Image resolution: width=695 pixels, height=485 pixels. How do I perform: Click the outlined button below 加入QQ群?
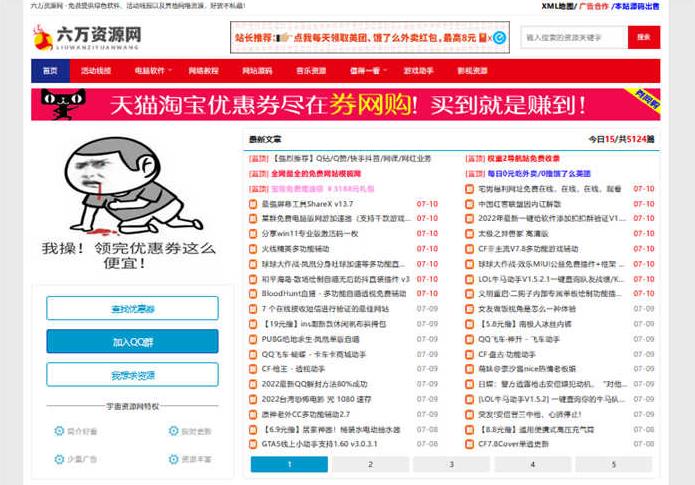(x=132, y=375)
